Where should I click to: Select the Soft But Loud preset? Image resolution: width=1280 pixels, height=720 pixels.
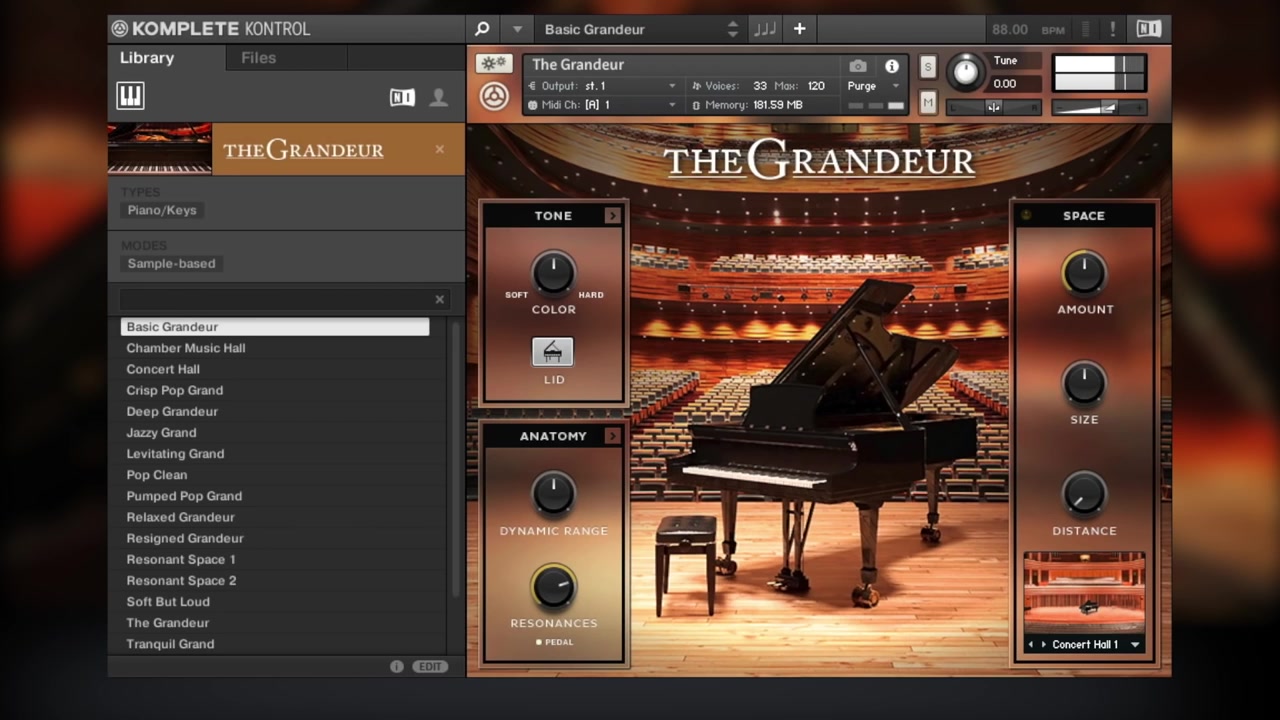coord(275,601)
